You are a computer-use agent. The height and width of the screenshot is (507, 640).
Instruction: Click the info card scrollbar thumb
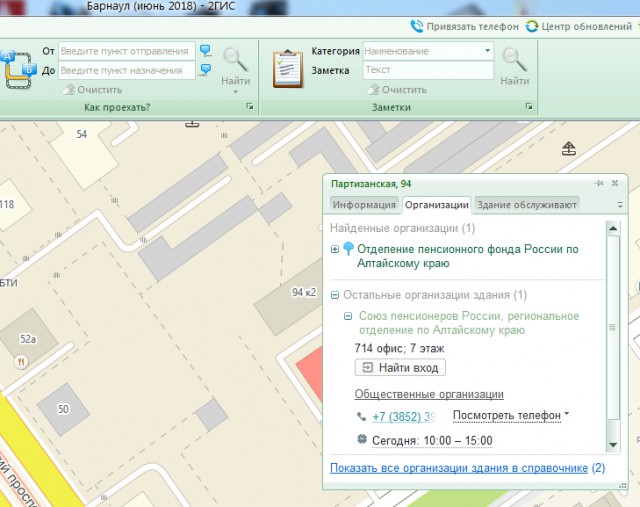[613, 327]
